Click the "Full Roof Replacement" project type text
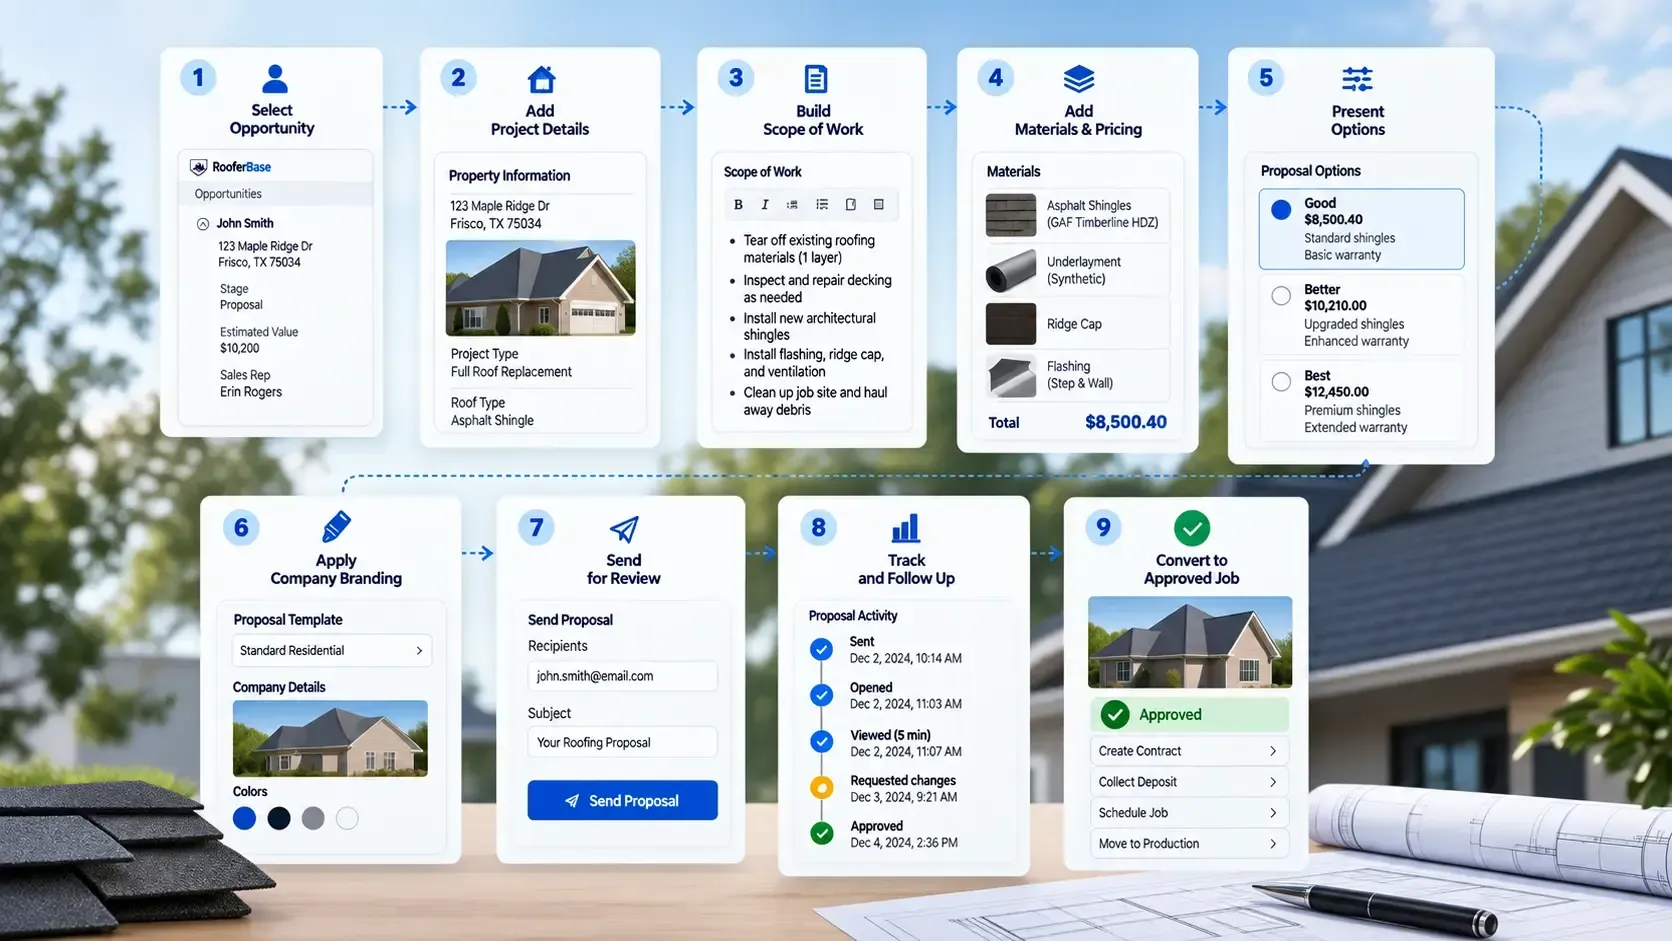Image resolution: width=1672 pixels, height=941 pixels. point(511,372)
